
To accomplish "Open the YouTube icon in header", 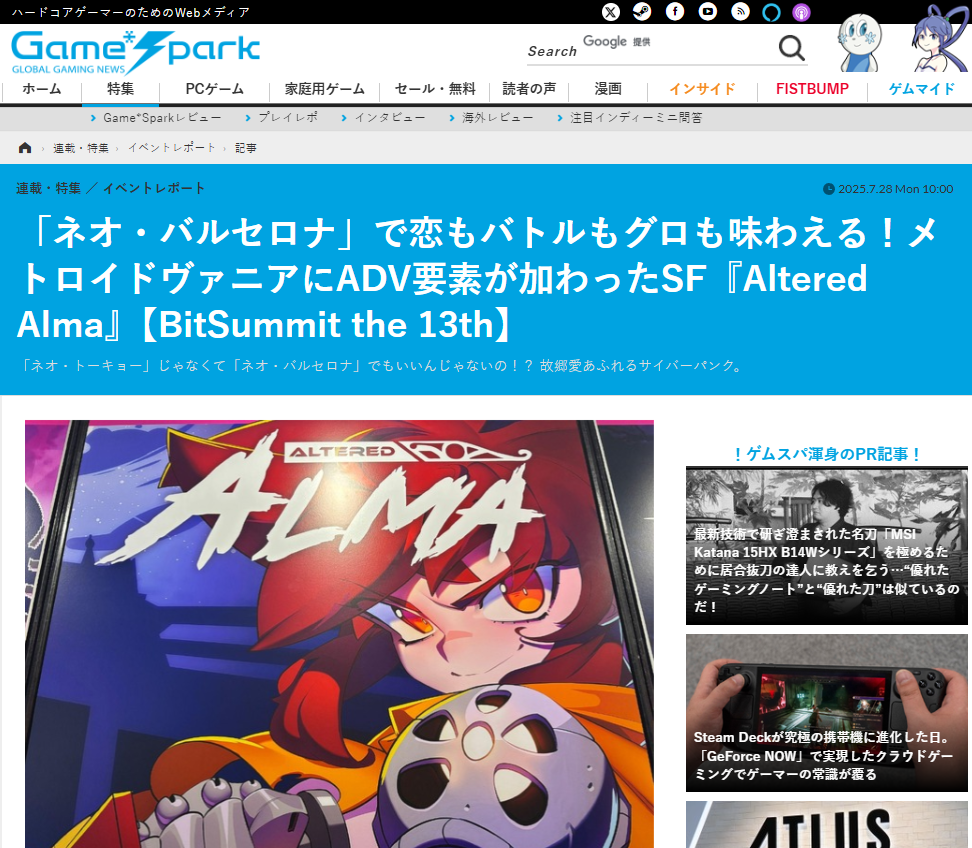I will point(707,12).
